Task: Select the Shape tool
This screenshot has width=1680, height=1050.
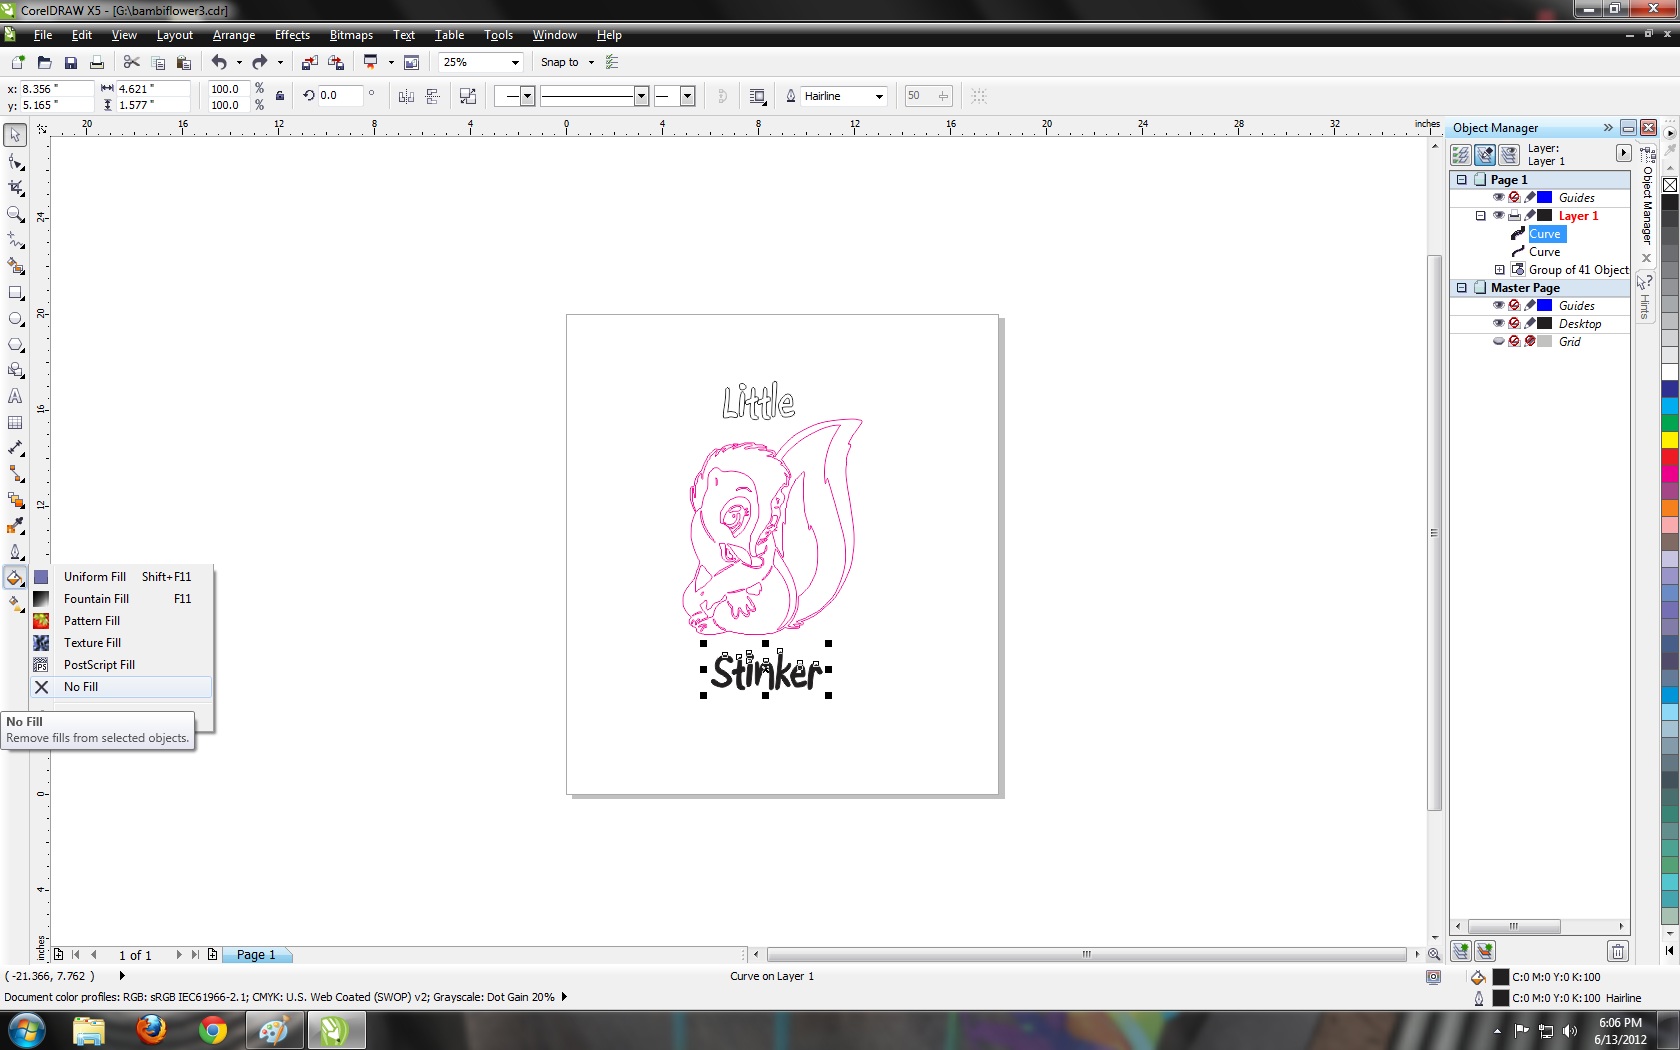Action: (x=15, y=162)
